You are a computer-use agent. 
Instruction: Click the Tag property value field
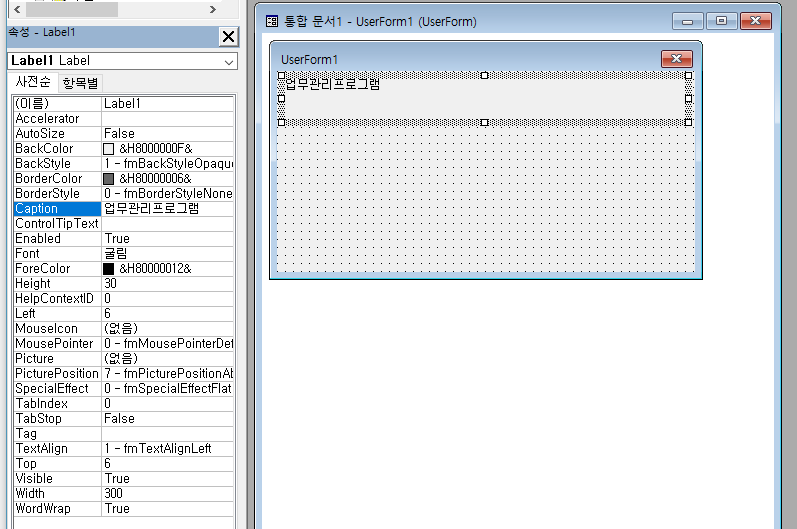point(168,433)
